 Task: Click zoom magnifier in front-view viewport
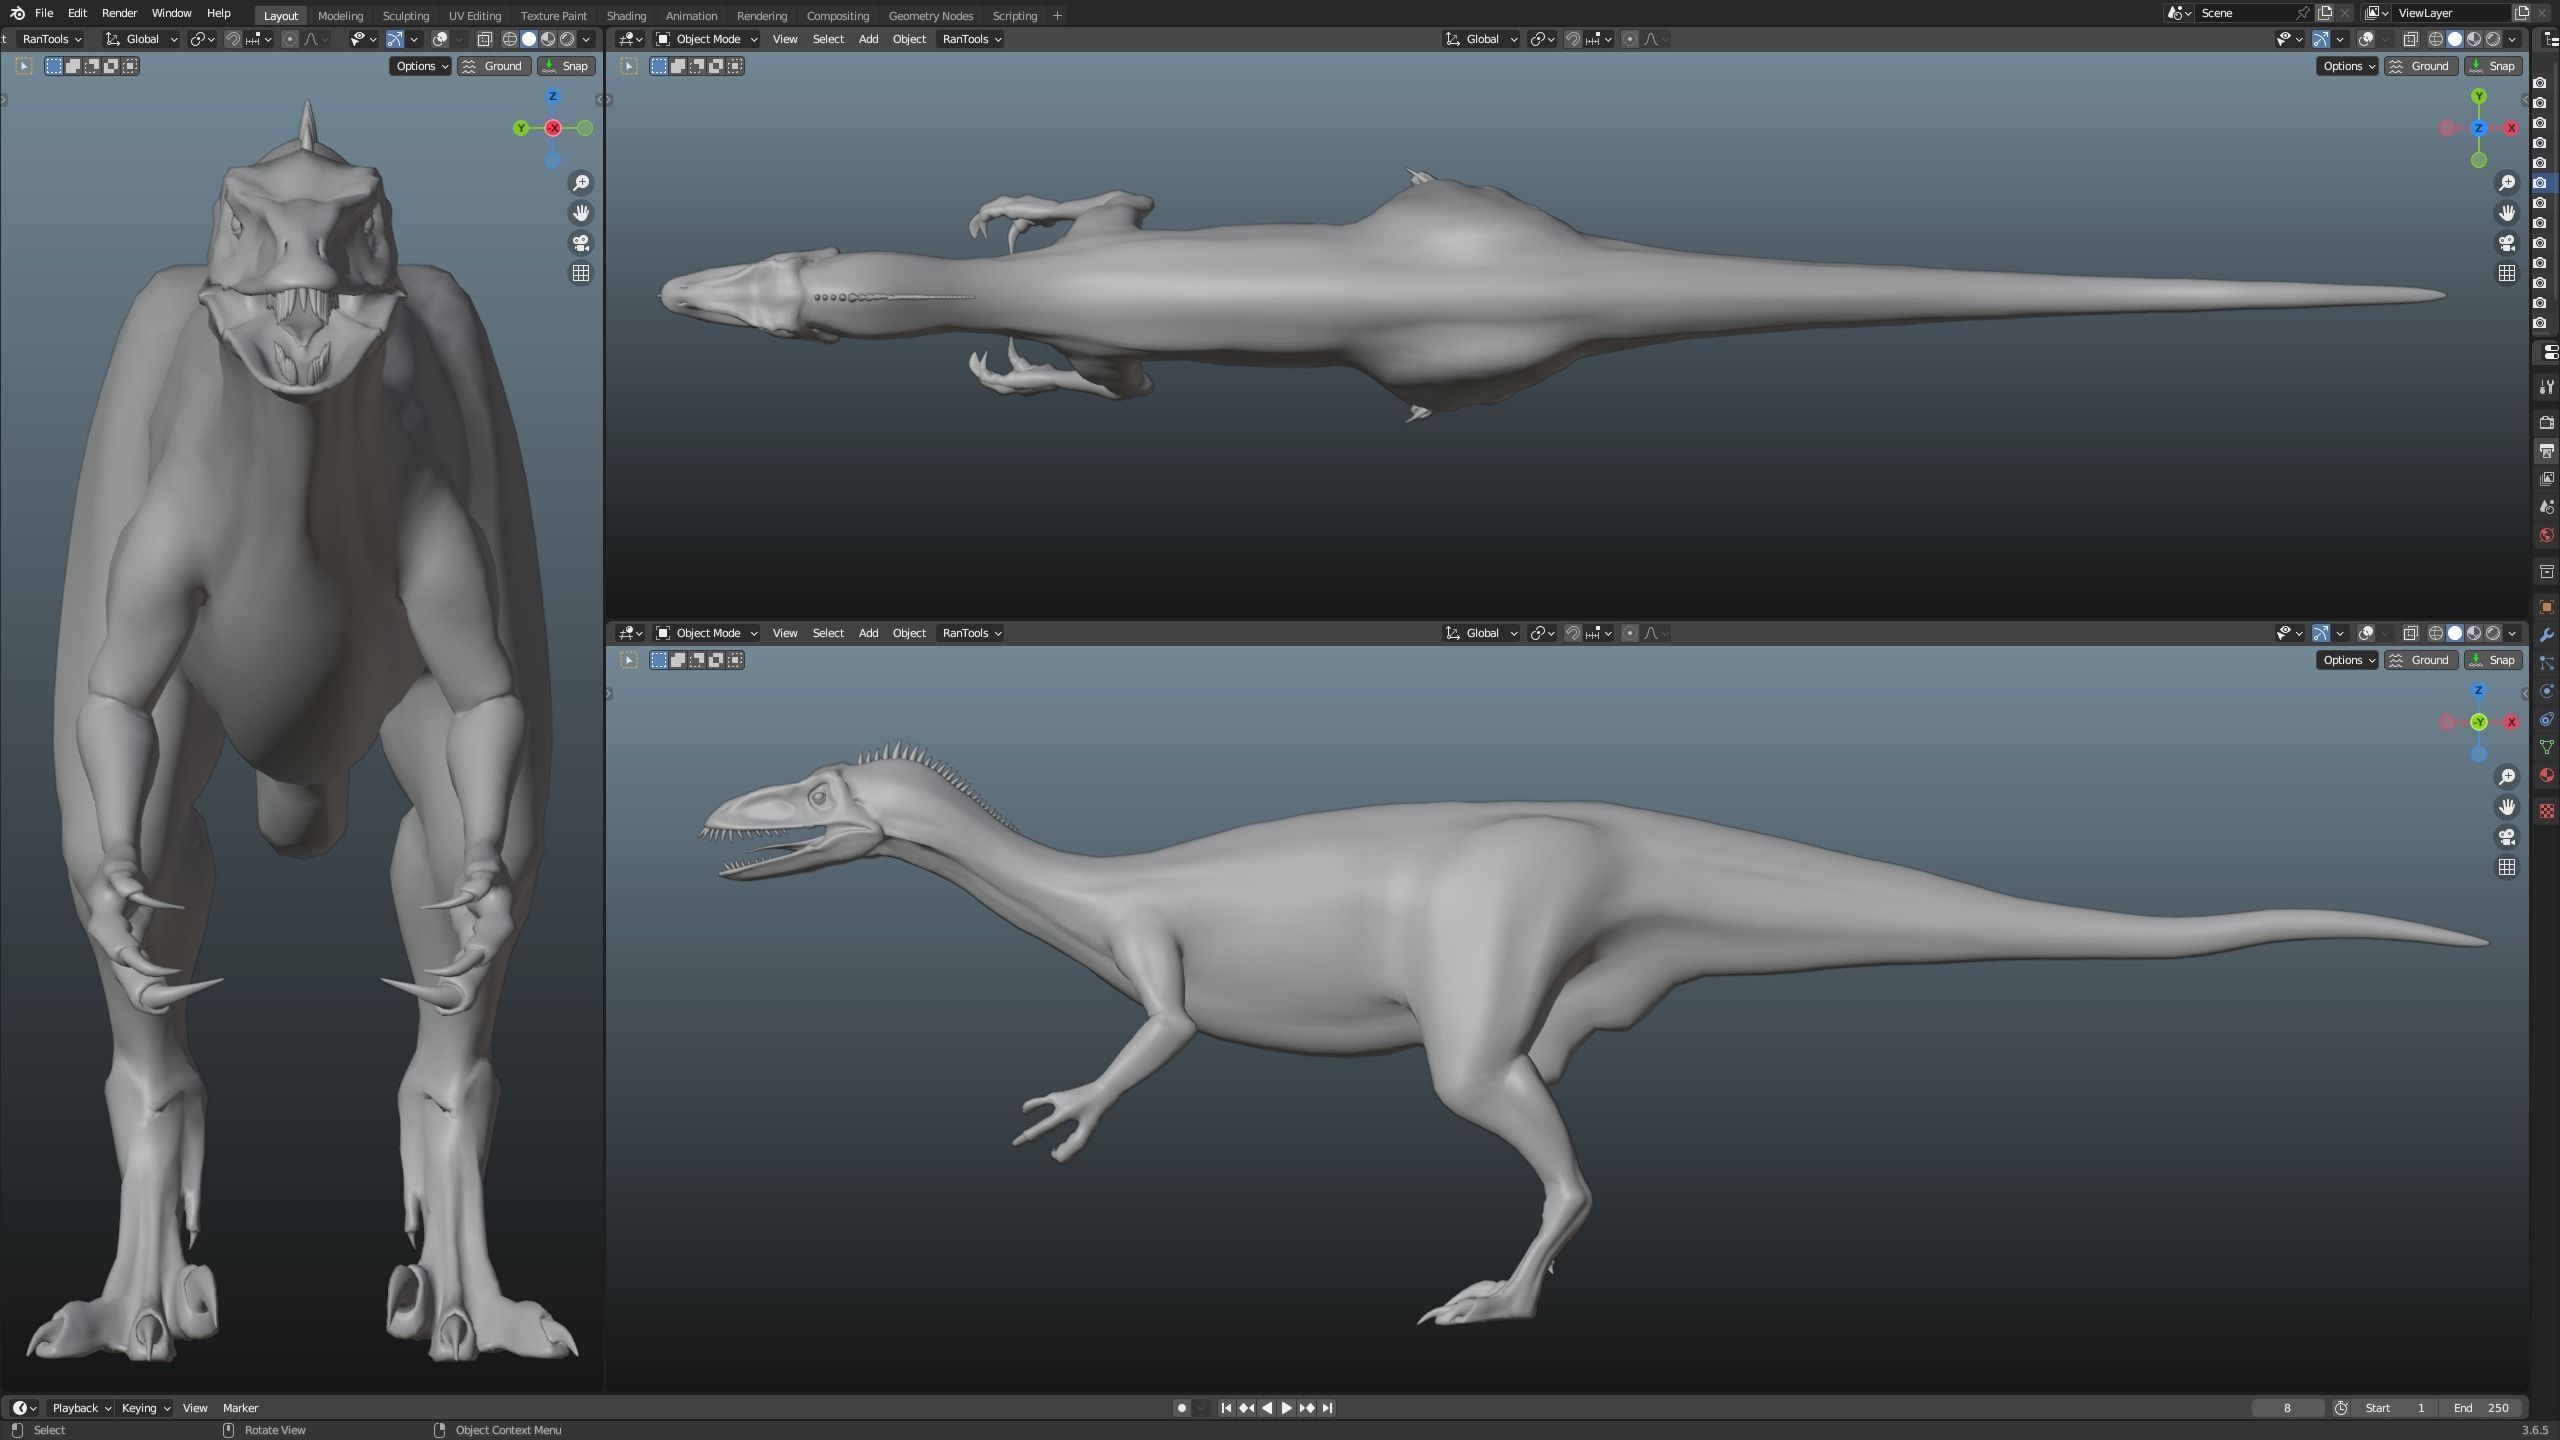coord(581,183)
